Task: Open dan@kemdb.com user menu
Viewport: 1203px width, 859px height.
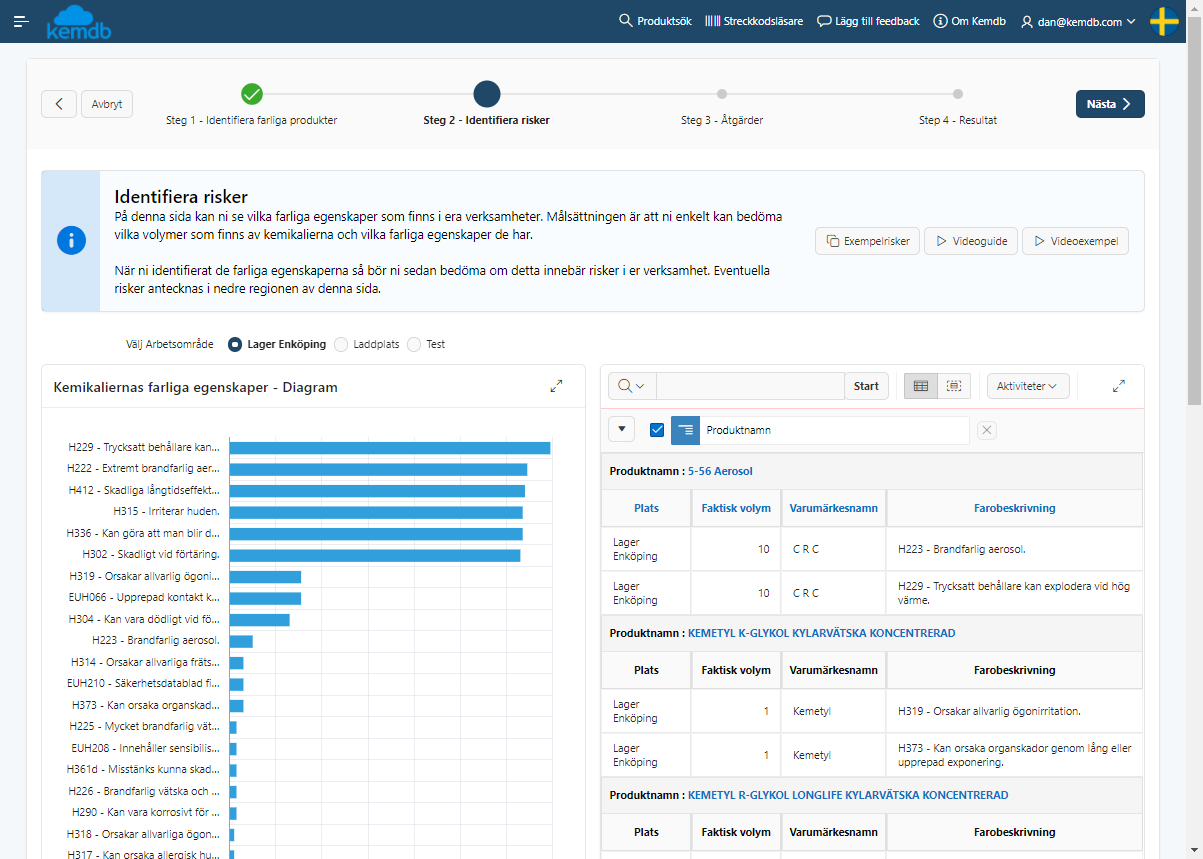Action: coord(1078,21)
